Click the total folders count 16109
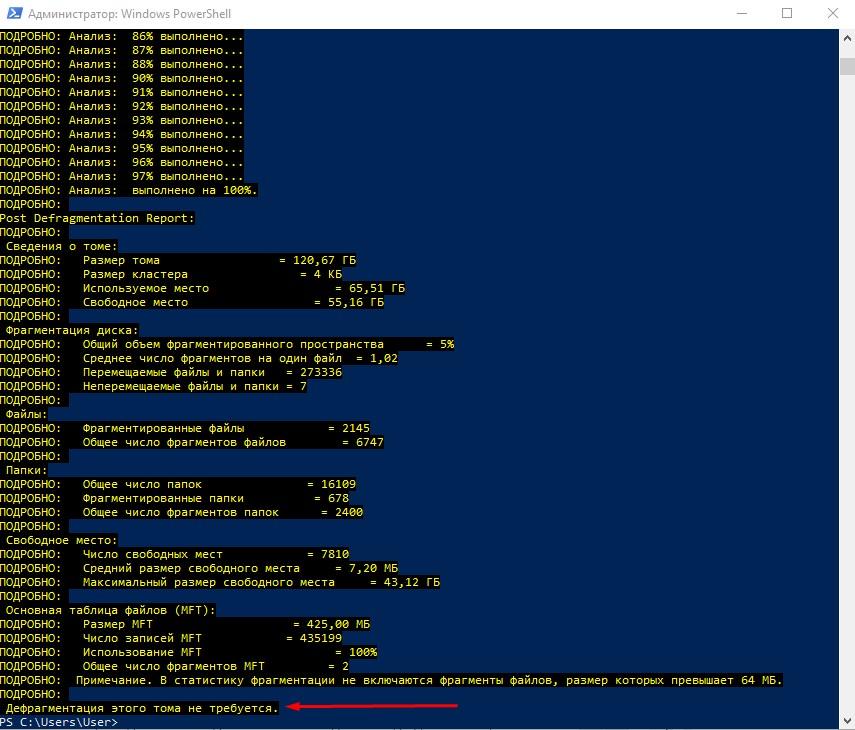This screenshot has height=730, width=855. click(x=338, y=484)
